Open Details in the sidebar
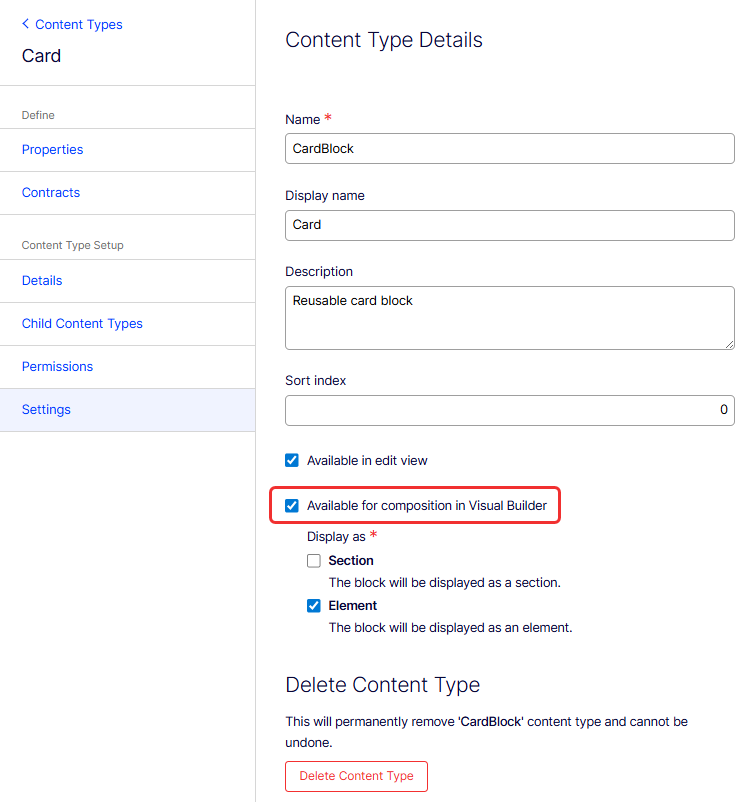The width and height of the screenshot is (746, 802). point(41,280)
